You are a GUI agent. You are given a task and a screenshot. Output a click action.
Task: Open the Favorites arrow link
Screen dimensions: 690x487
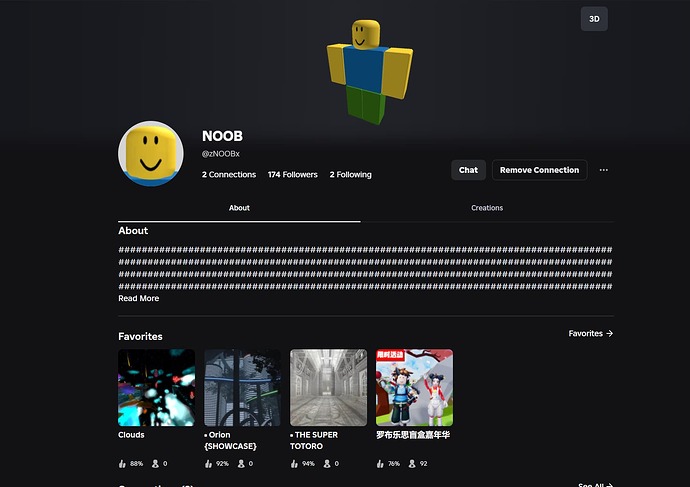tap(591, 333)
